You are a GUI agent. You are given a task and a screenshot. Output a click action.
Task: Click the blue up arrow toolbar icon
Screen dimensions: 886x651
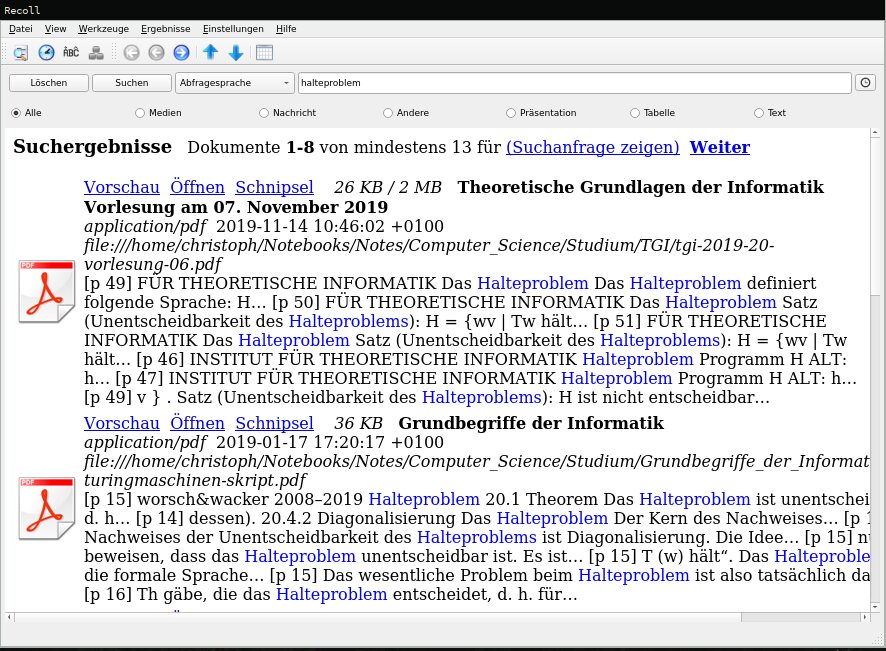coord(210,52)
